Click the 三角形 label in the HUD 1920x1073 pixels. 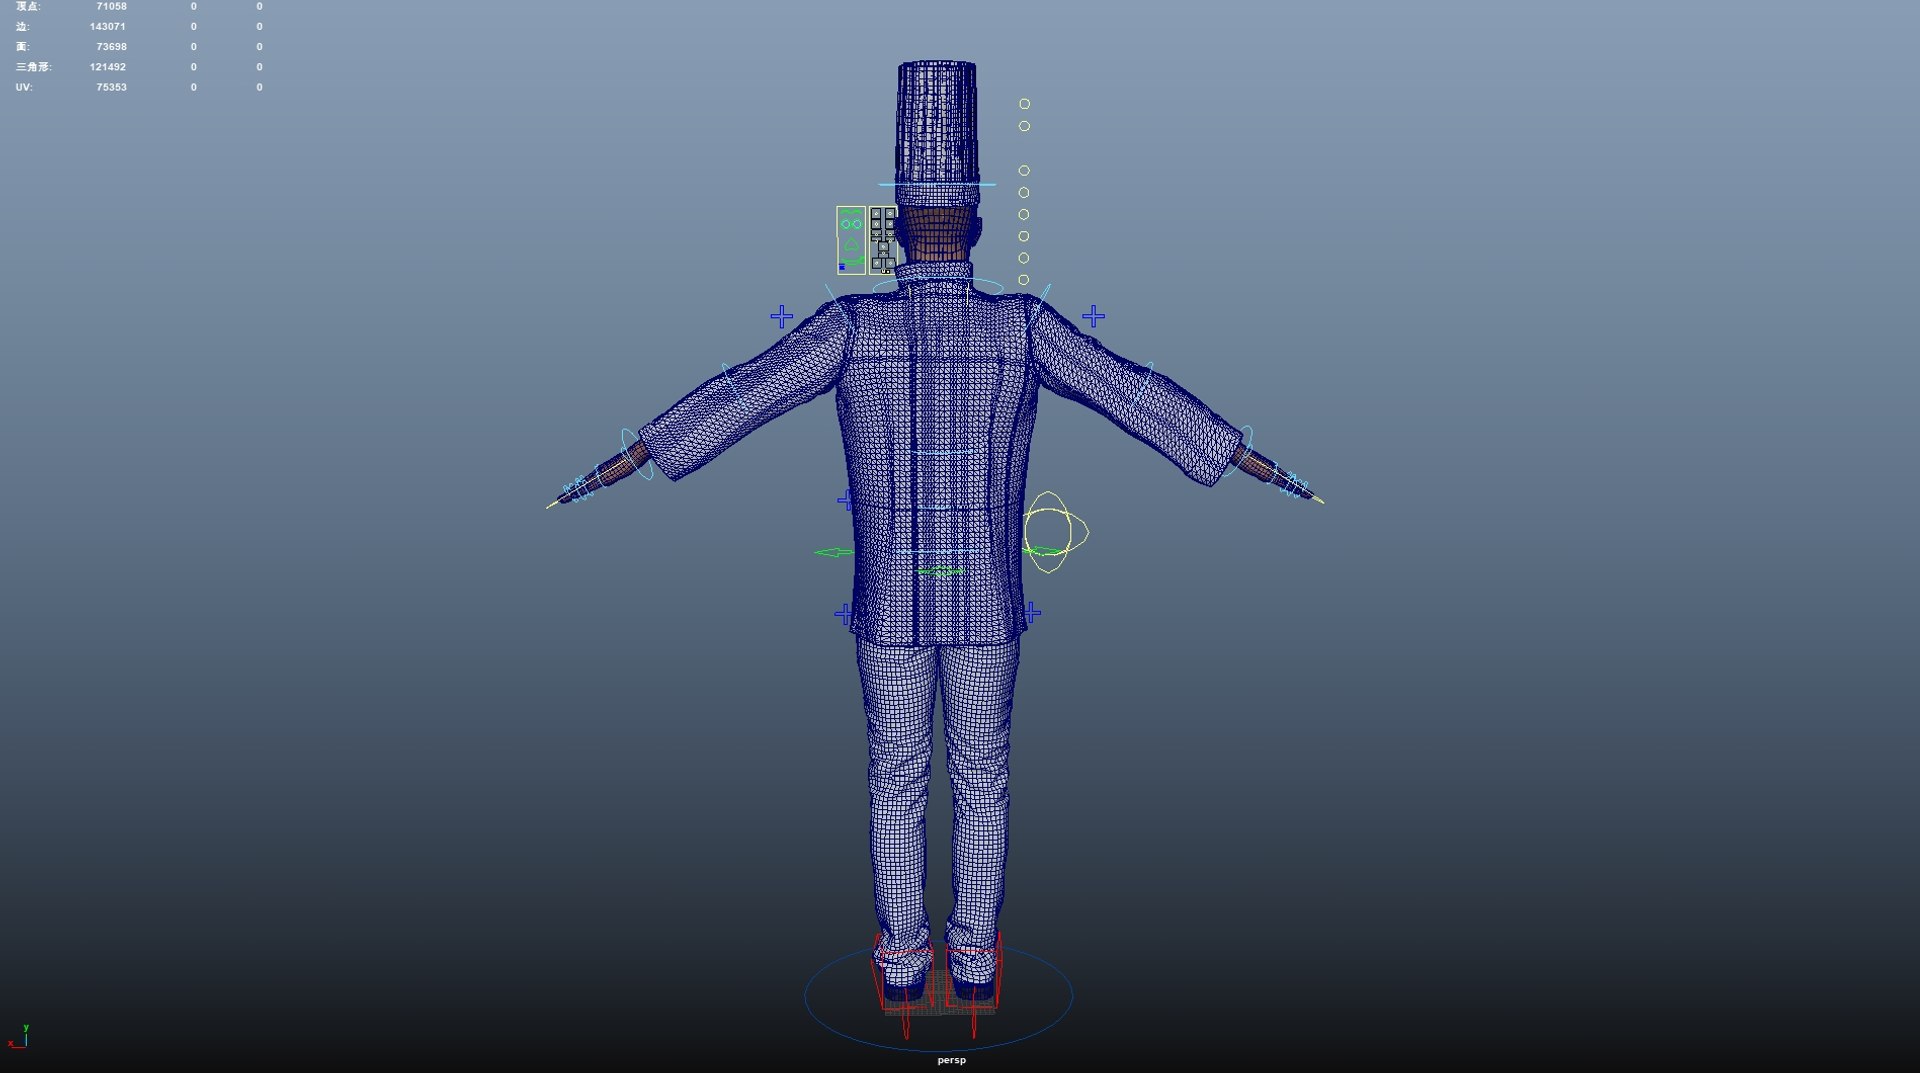click(x=33, y=67)
